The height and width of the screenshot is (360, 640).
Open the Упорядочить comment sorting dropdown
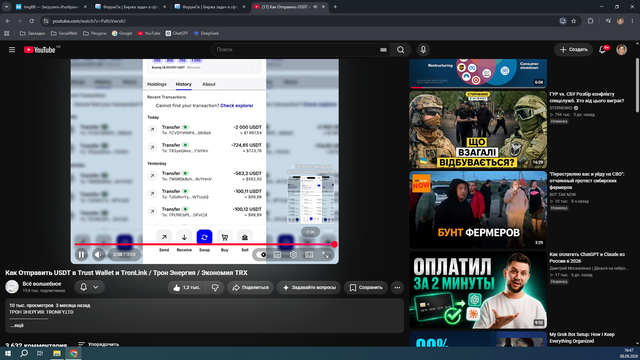coord(98,344)
